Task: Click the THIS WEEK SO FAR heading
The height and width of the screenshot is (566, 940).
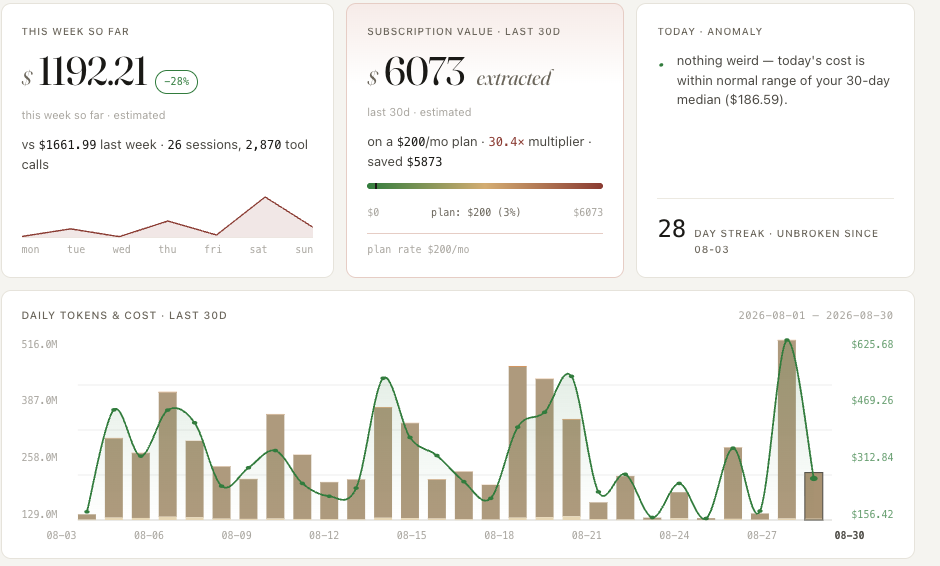Action: click(75, 31)
